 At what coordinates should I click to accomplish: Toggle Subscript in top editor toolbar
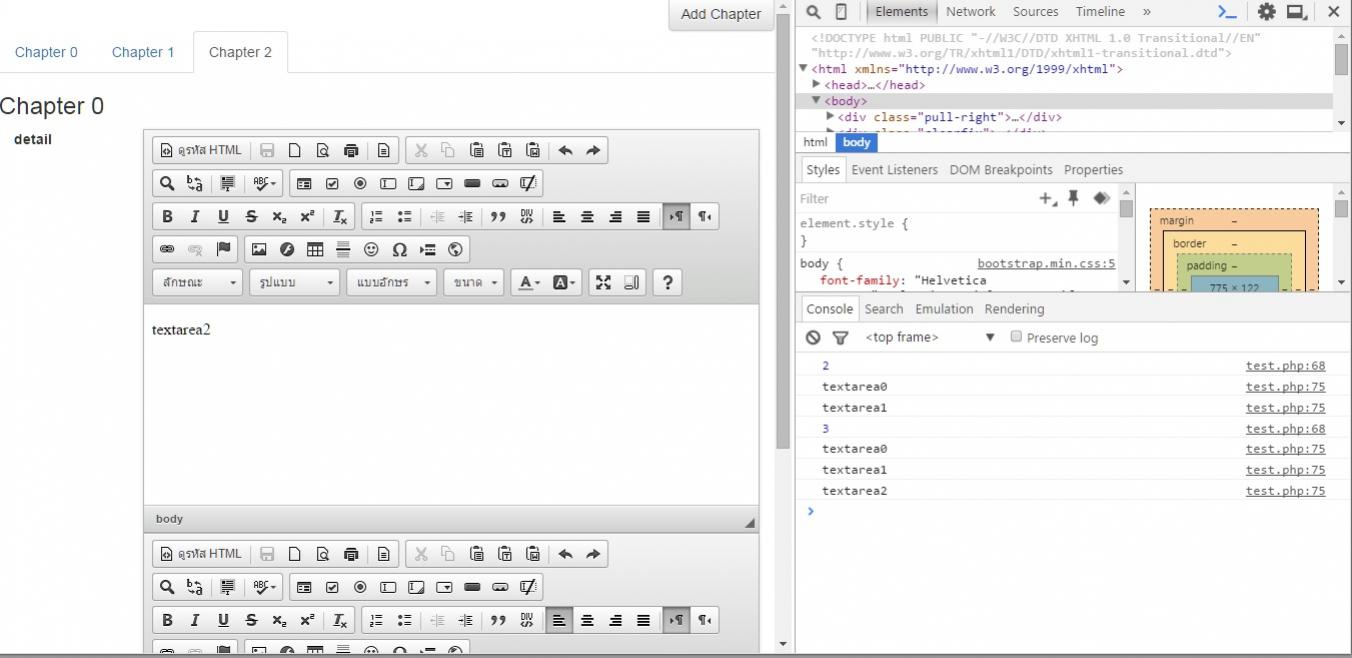click(x=279, y=216)
